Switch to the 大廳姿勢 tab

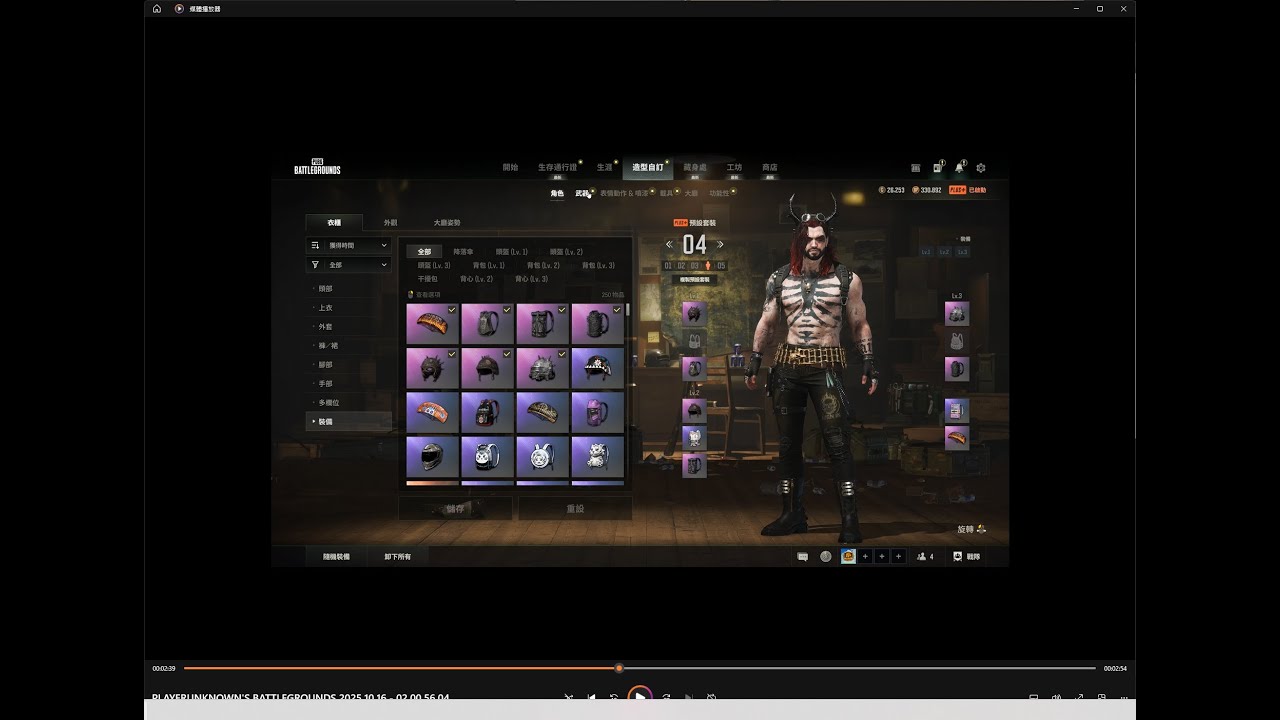pos(447,222)
